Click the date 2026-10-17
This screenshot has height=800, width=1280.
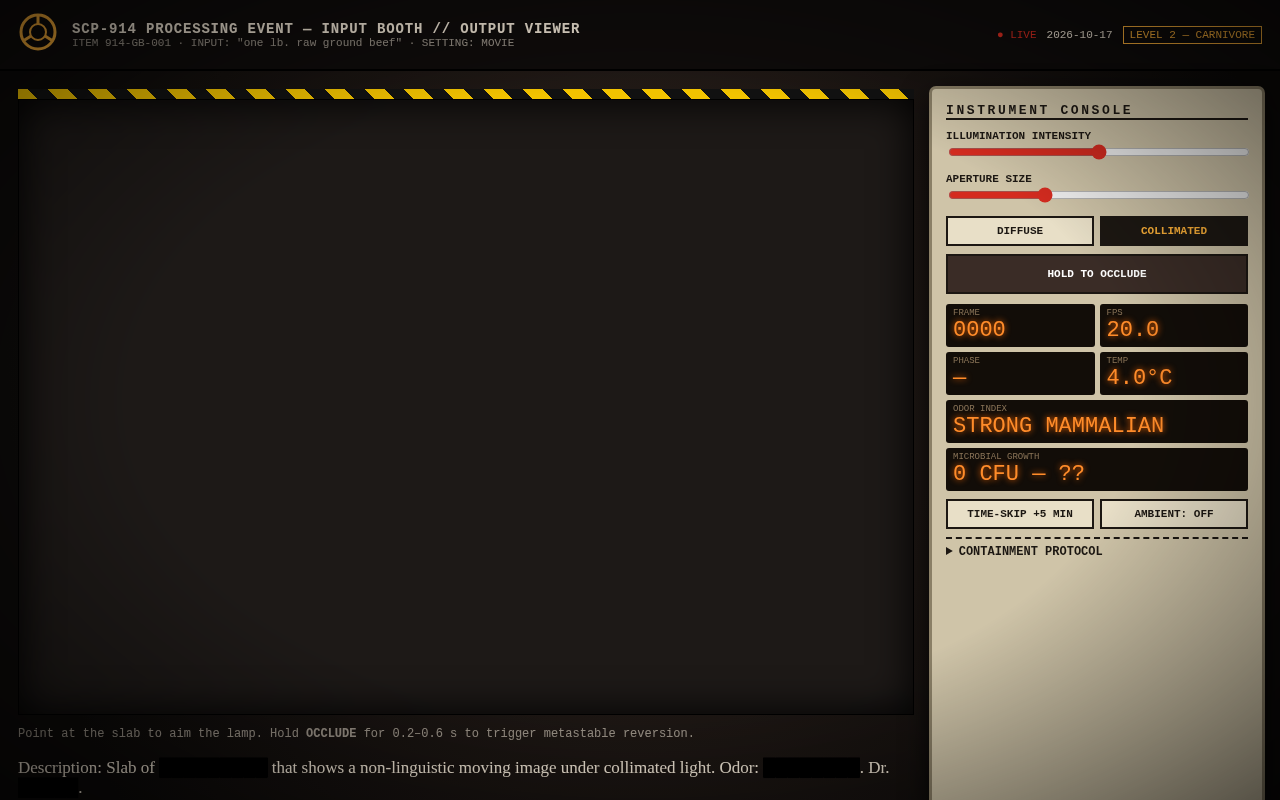click(x=1079, y=35)
